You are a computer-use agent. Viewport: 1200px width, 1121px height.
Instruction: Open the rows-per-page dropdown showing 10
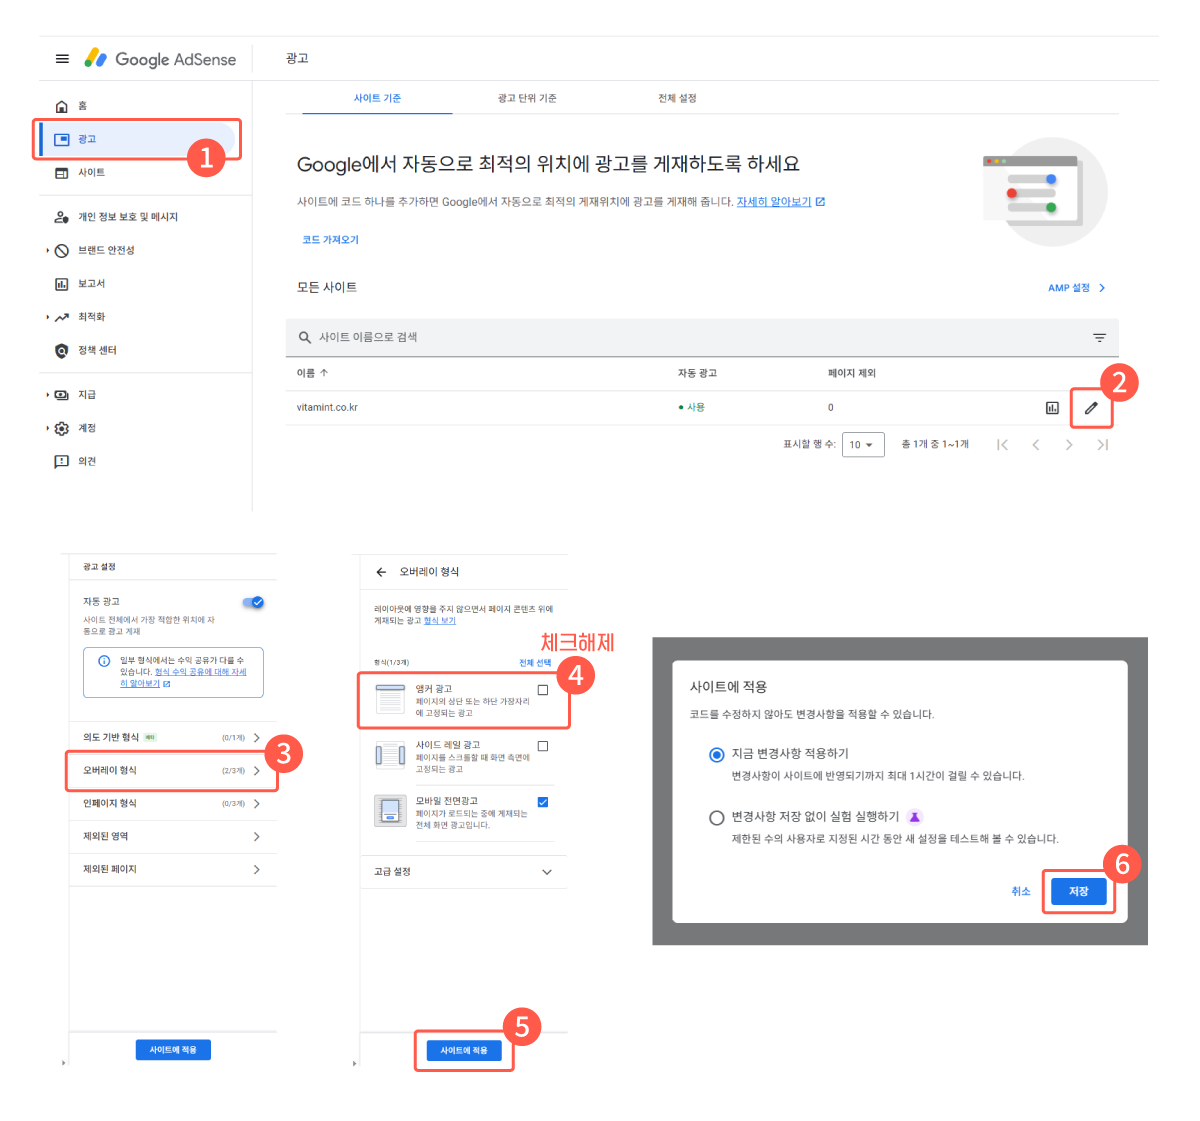pyautogui.click(x=862, y=444)
